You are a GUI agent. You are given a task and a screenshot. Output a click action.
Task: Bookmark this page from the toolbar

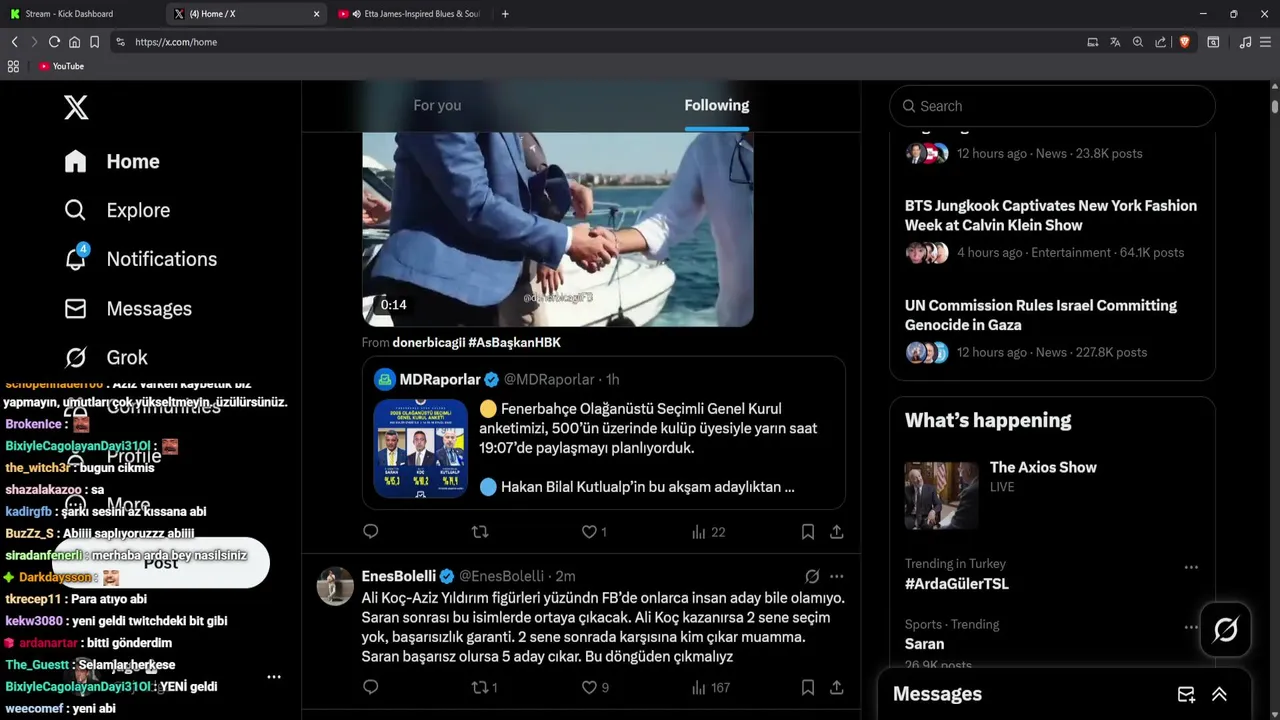point(94,42)
